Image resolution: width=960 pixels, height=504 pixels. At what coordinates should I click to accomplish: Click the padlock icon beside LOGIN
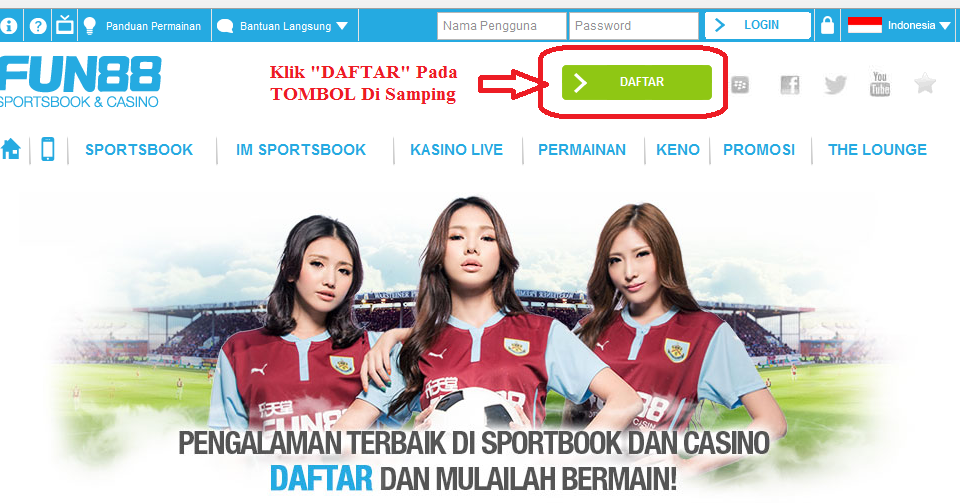point(827,25)
